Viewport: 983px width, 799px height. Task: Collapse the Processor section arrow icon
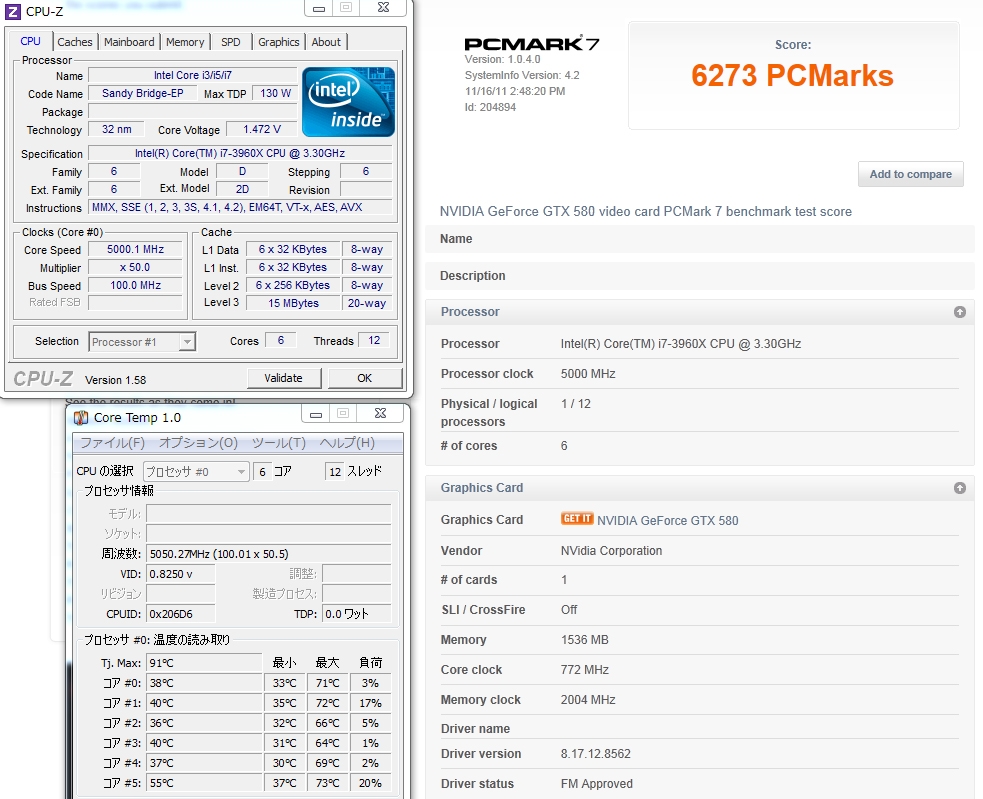click(x=960, y=312)
